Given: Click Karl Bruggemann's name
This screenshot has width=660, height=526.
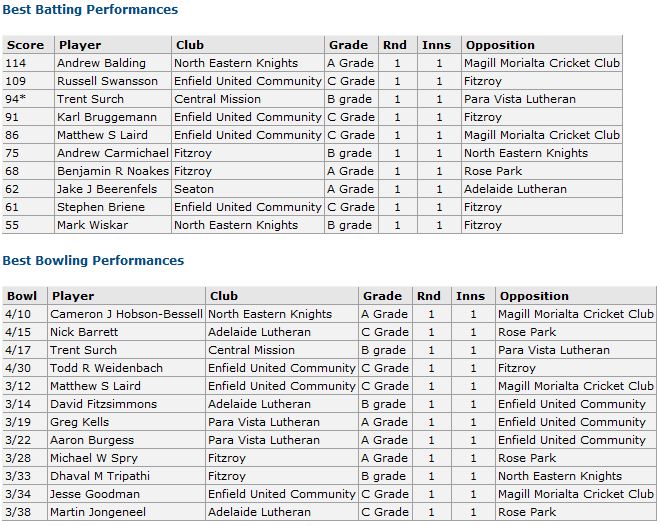Looking at the screenshot, I should coord(107,117).
